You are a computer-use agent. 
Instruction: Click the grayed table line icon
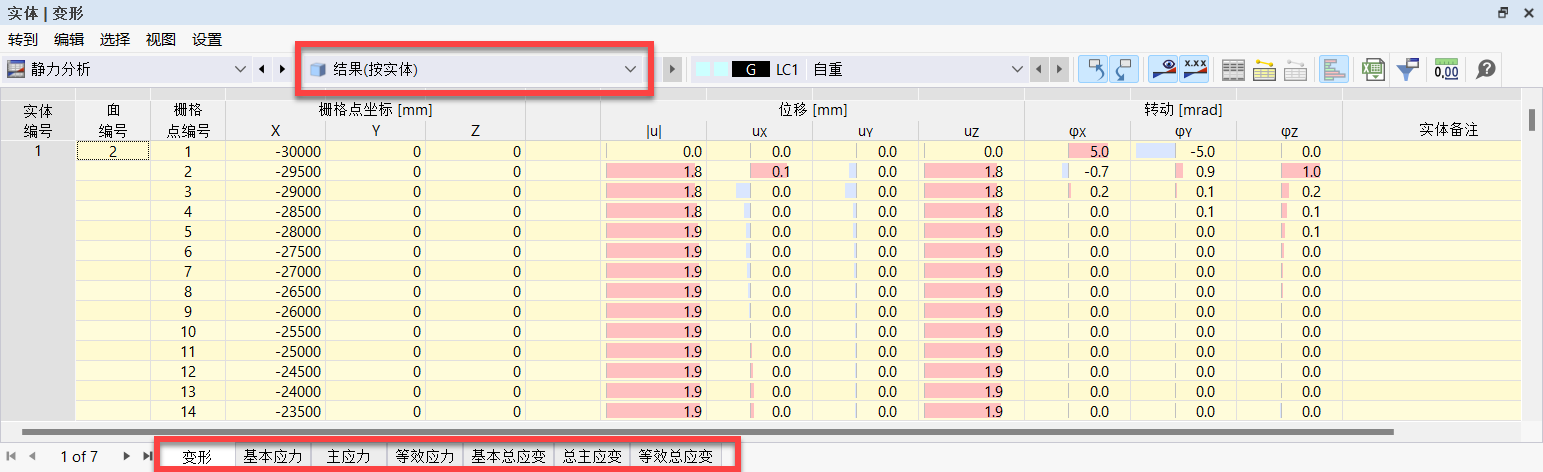click(1295, 69)
